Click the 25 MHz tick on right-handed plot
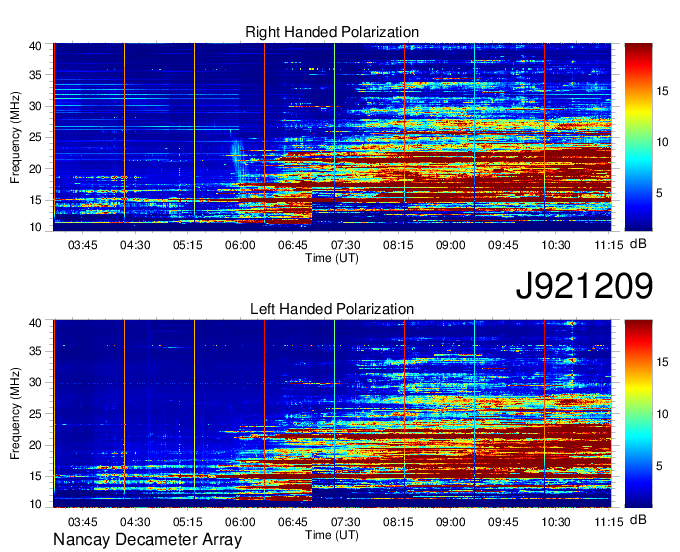Screen dimensions: 680x552 [x=35, y=137]
